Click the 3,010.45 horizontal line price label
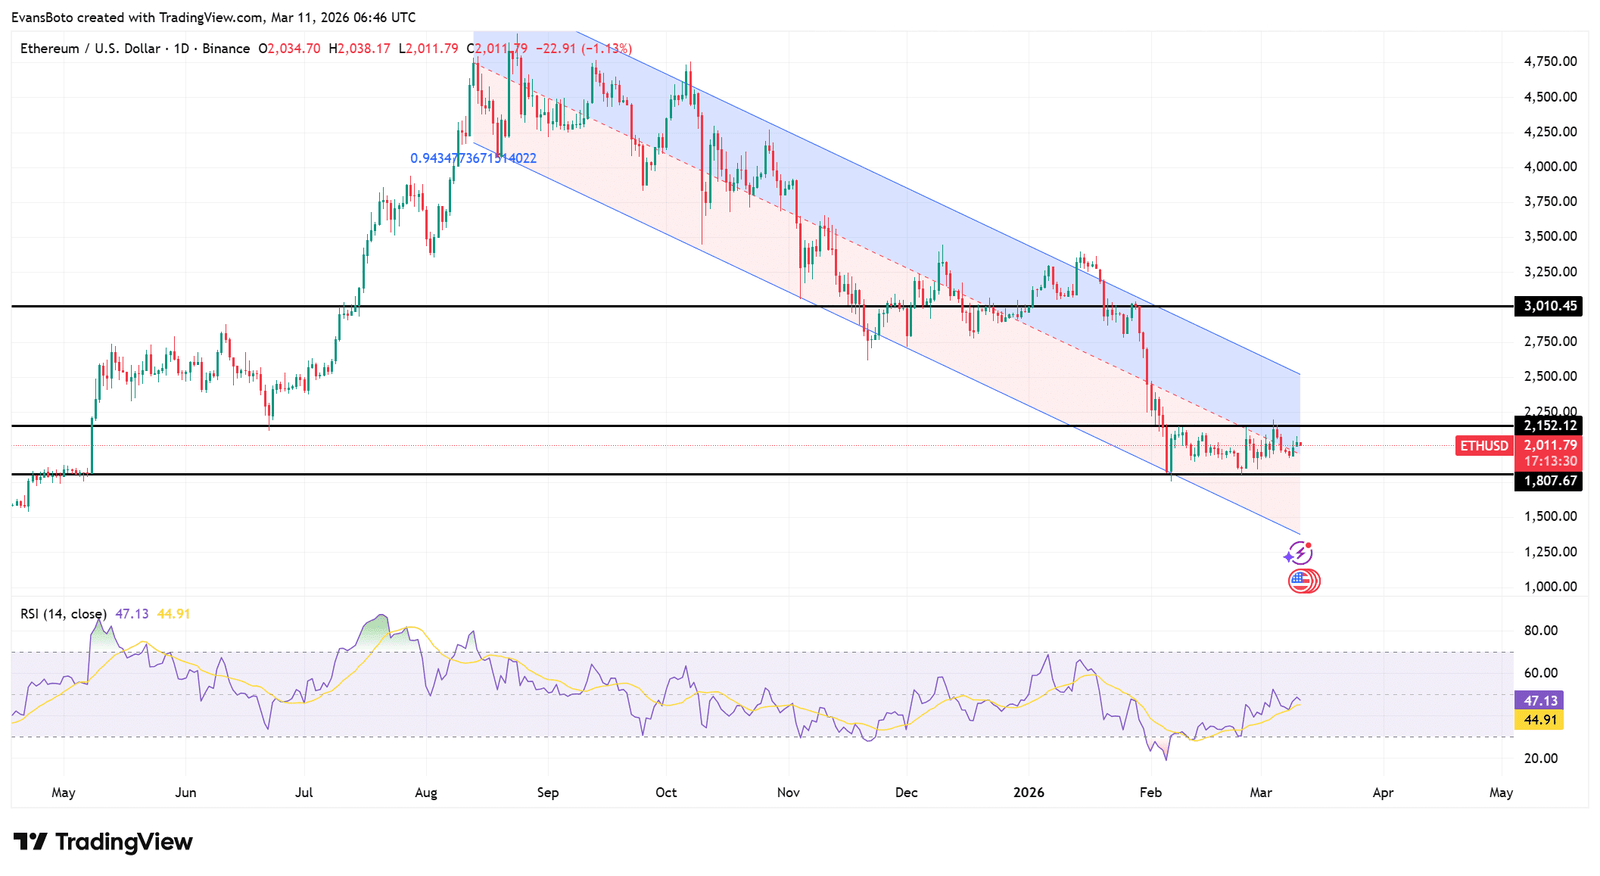The width and height of the screenshot is (1600, 876). coord(1549,306)
